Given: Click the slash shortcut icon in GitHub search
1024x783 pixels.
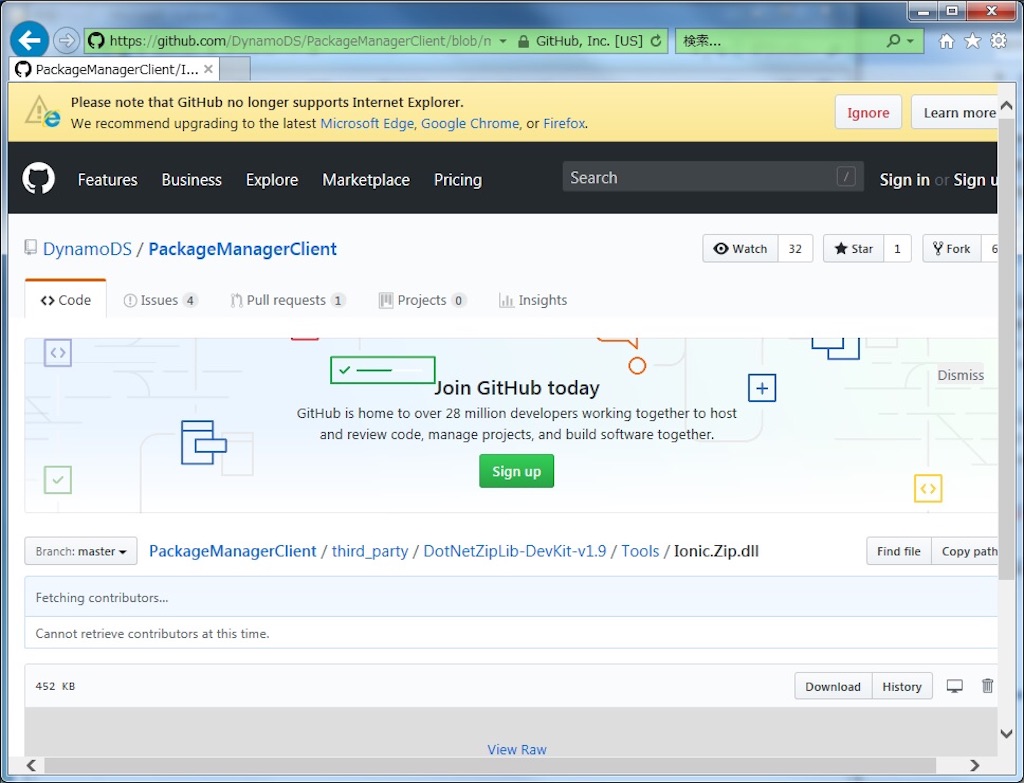Looking at the screenshot, I should point(846,176).
